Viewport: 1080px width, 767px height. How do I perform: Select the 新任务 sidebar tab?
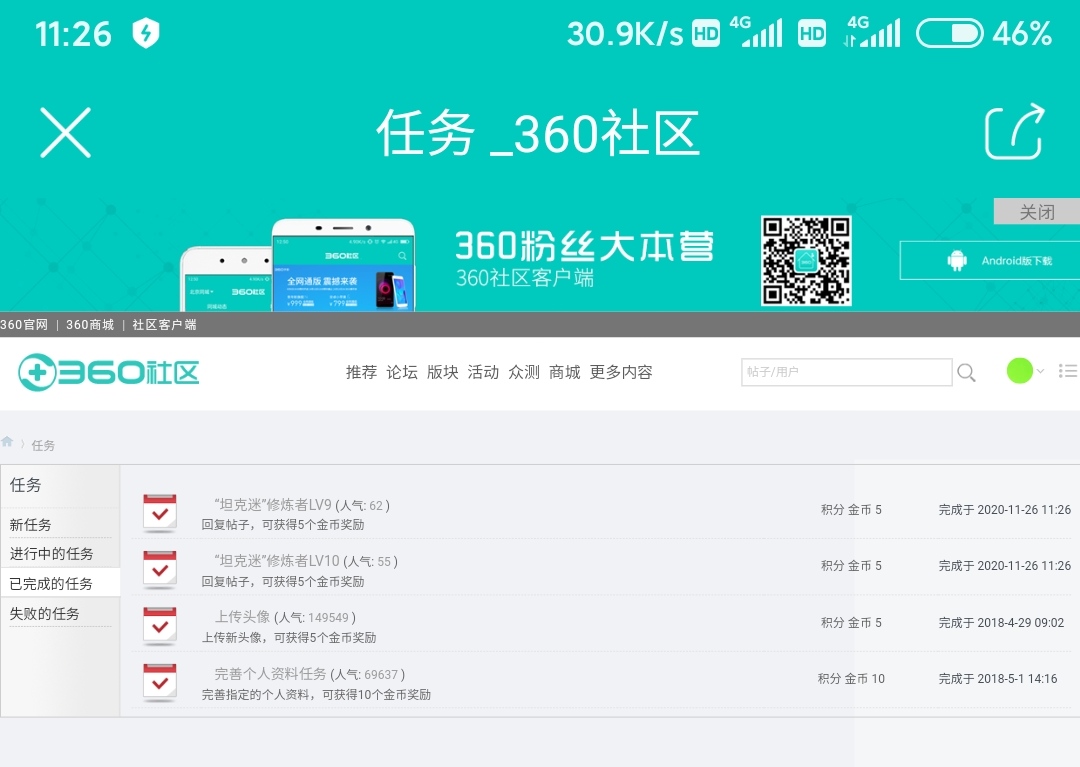[30, 525]
